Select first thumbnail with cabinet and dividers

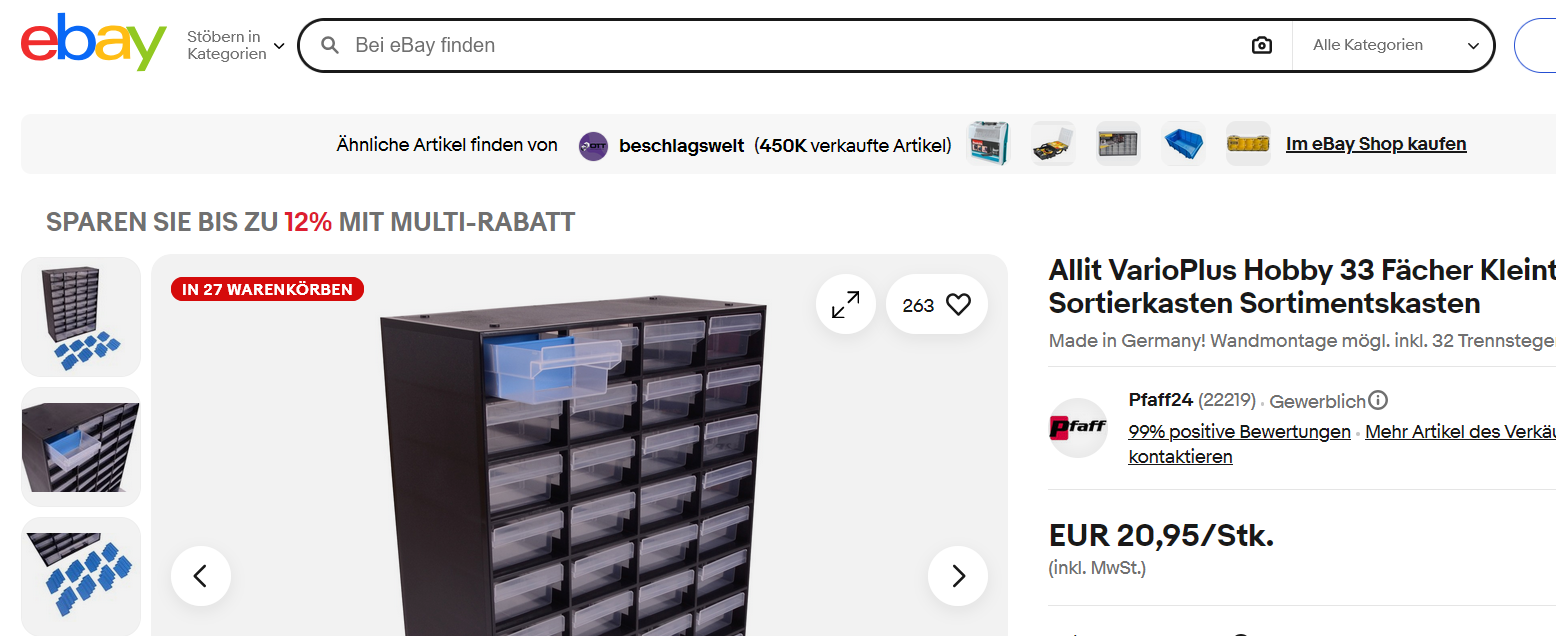coord(81,317)
